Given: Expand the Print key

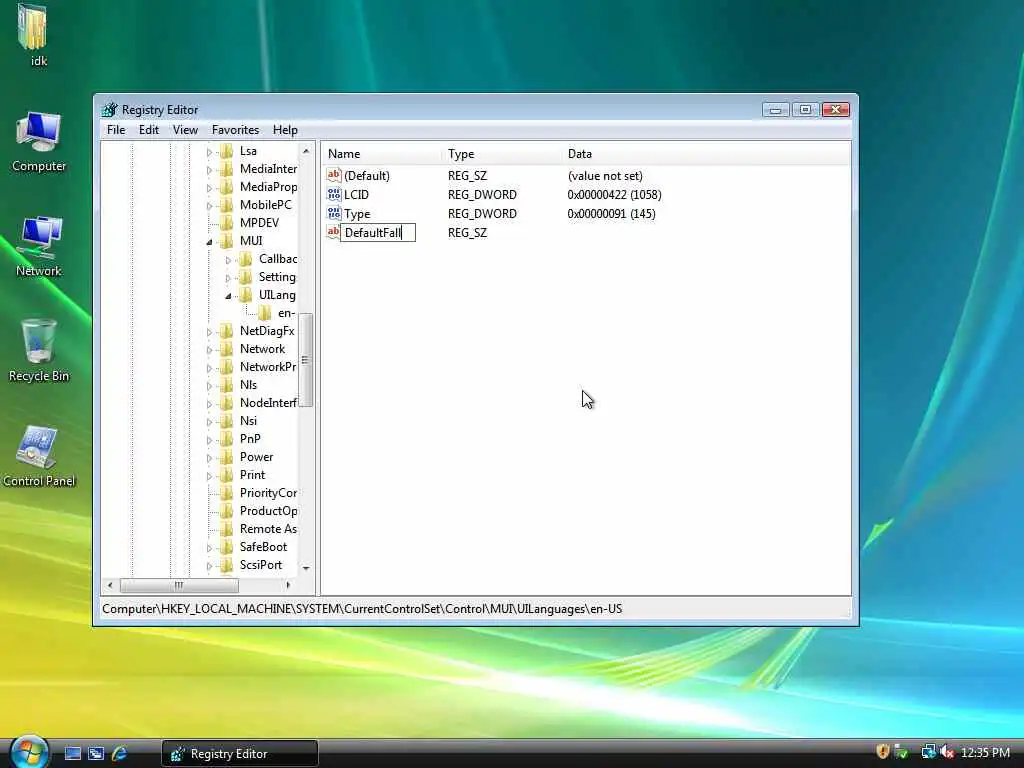Looking at the screenshot, I should coord(209,476).
